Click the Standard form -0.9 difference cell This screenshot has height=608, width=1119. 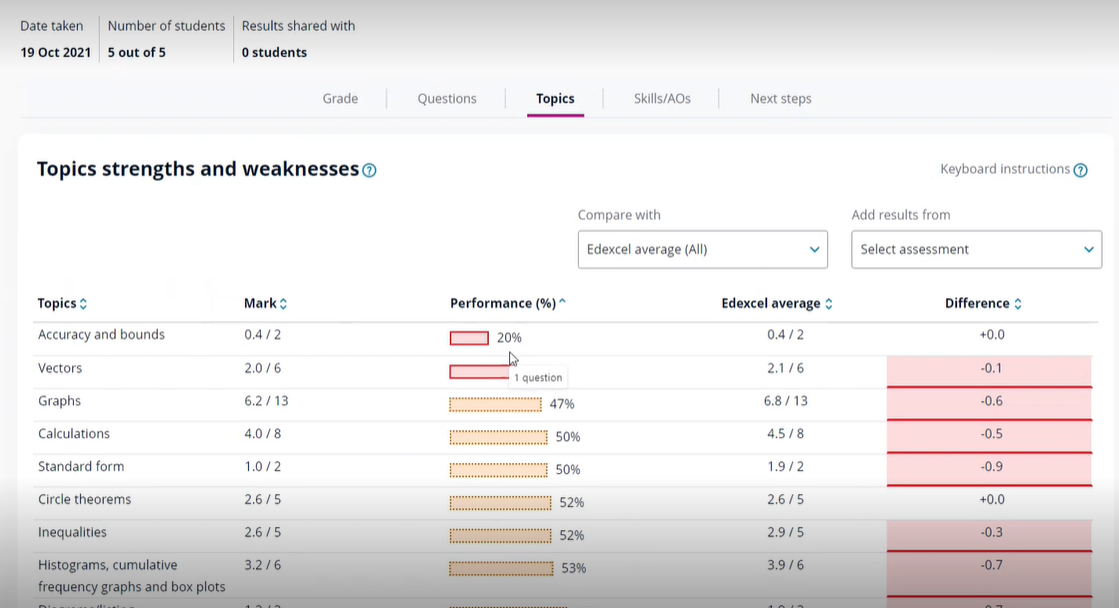tap(991, 467)
